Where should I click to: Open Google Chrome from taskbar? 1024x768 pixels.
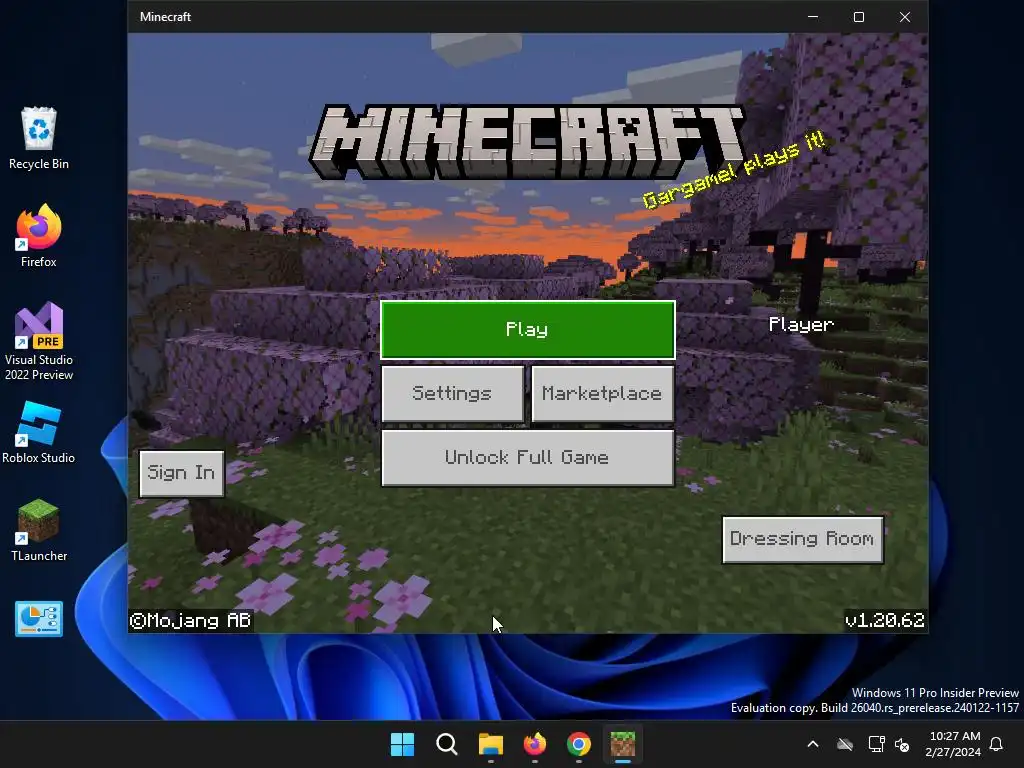[x=579, y=744]
